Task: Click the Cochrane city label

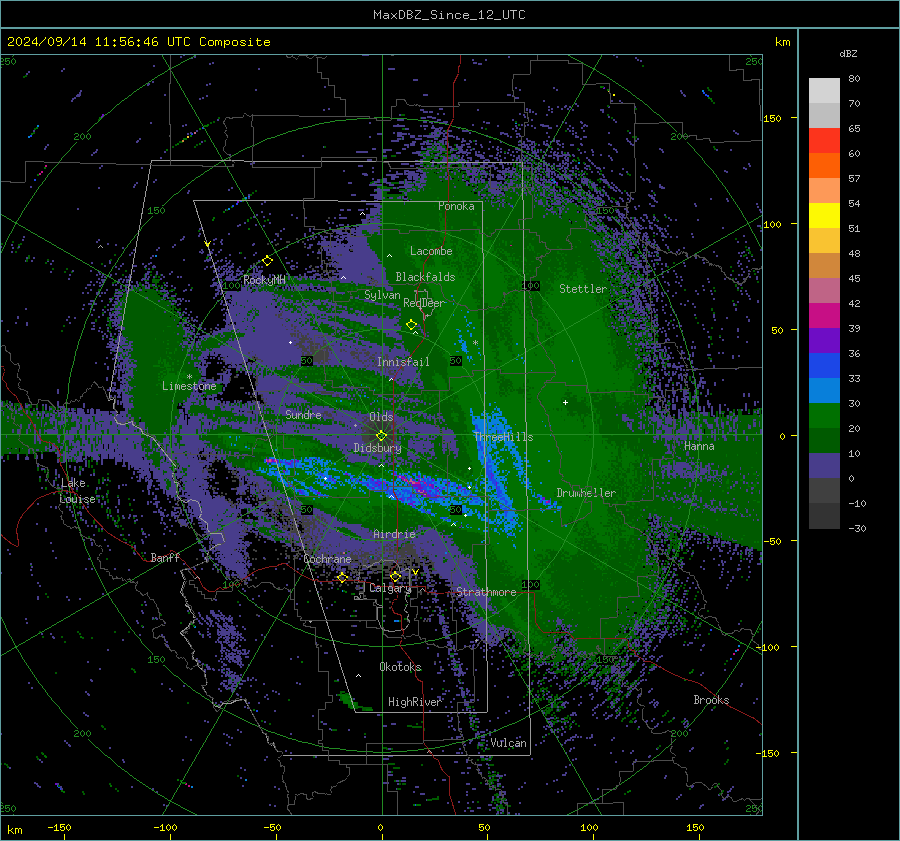Action: (327, 559)
